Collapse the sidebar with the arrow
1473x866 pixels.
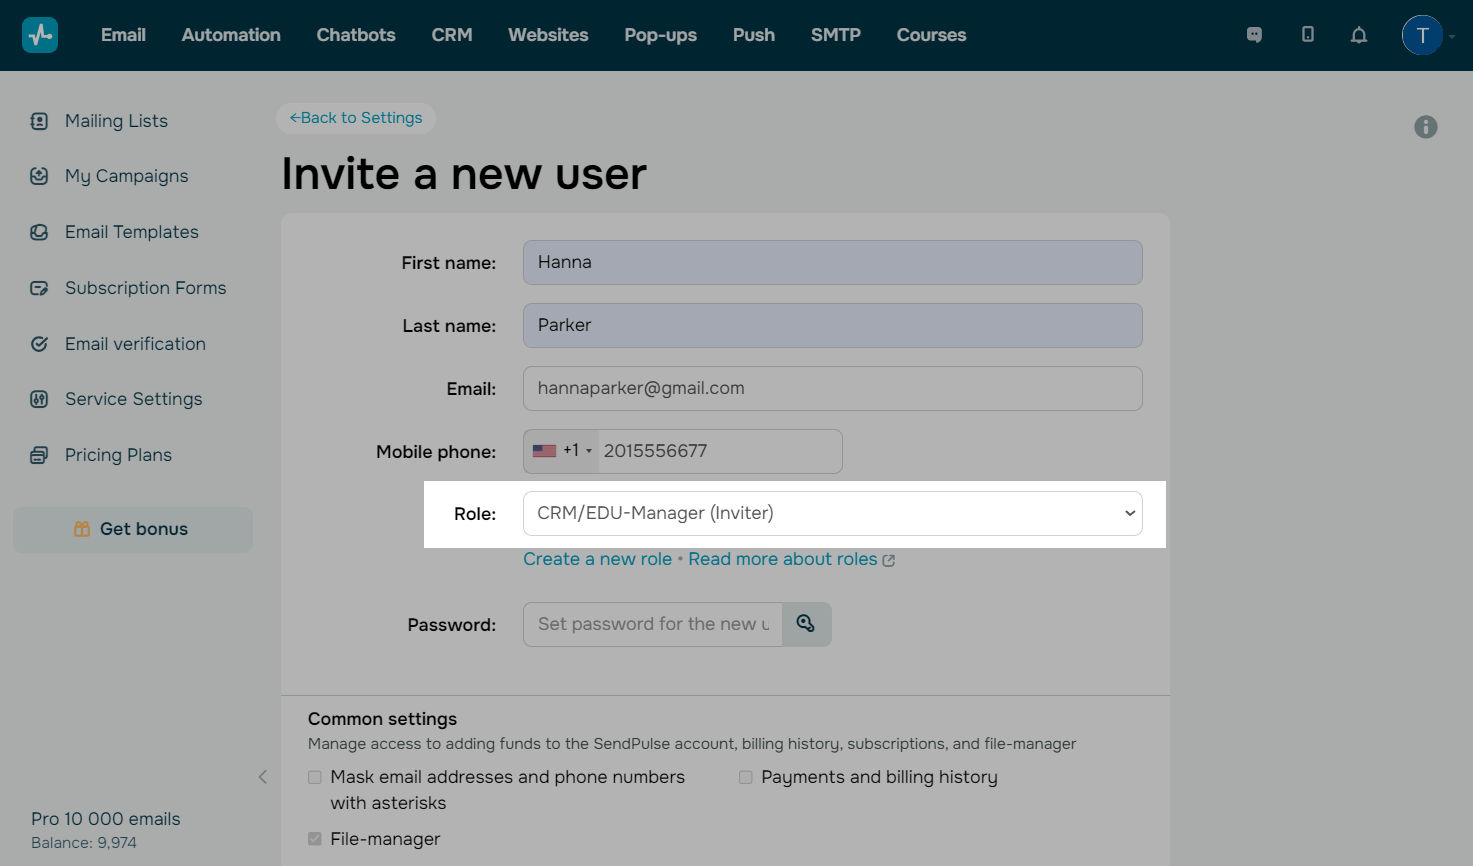point(263,777)
